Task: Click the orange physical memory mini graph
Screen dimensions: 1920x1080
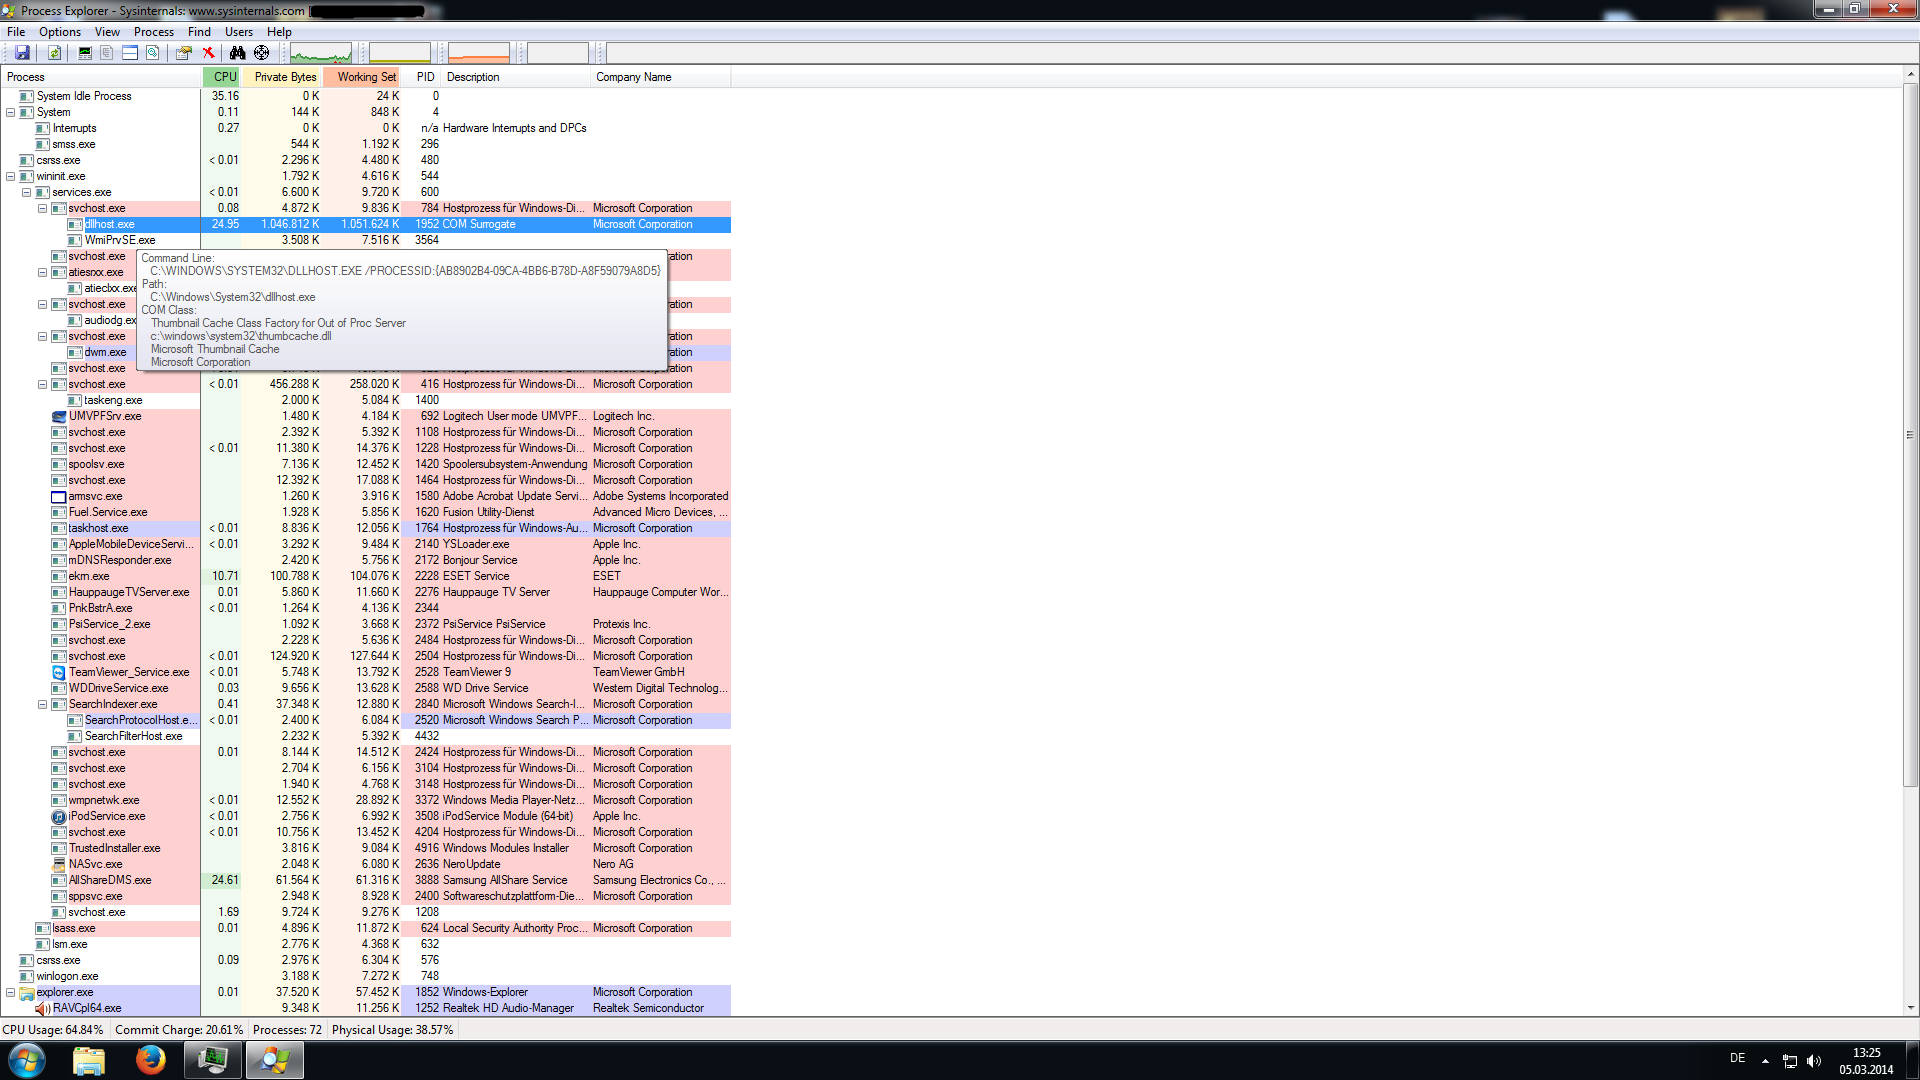Action: tap(479, 53)
